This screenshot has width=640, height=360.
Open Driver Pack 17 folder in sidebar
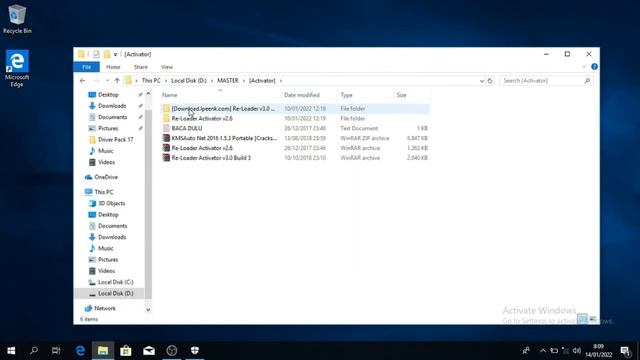click(x=116, y=140)
